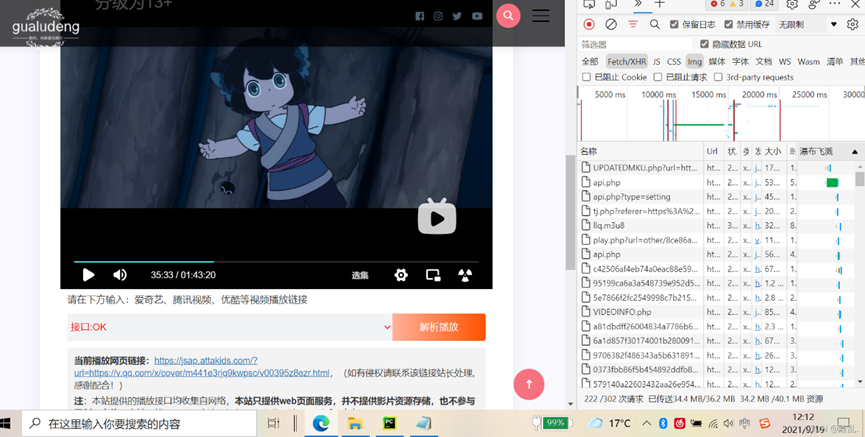The height and width of the screenshot is (437, 865).
Task: Click the pink scroll-to-top arrow button
Action: coord(528,384)
